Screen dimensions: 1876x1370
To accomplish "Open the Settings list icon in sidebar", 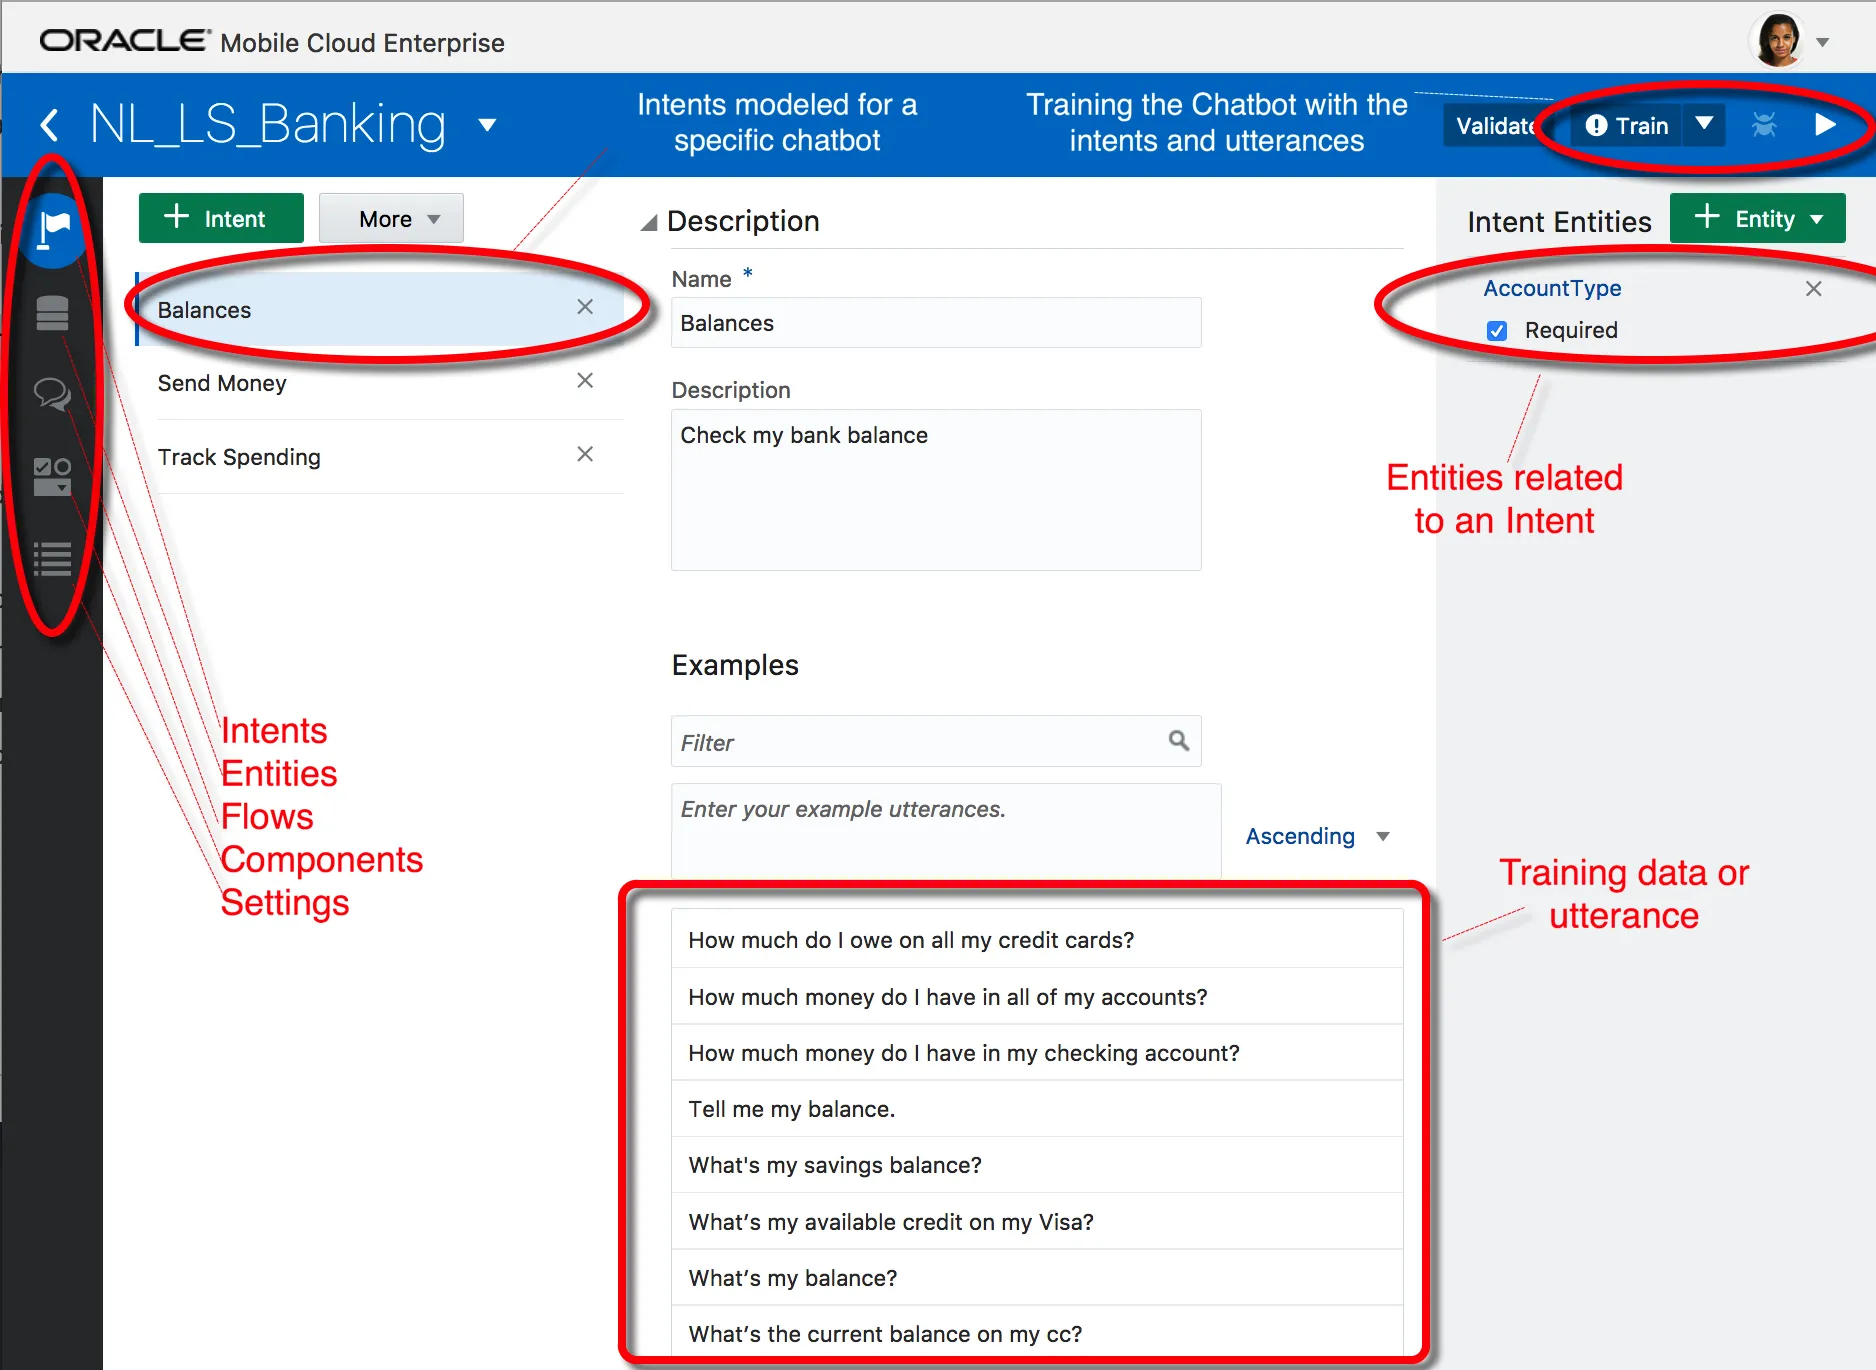I will [52, 559].
